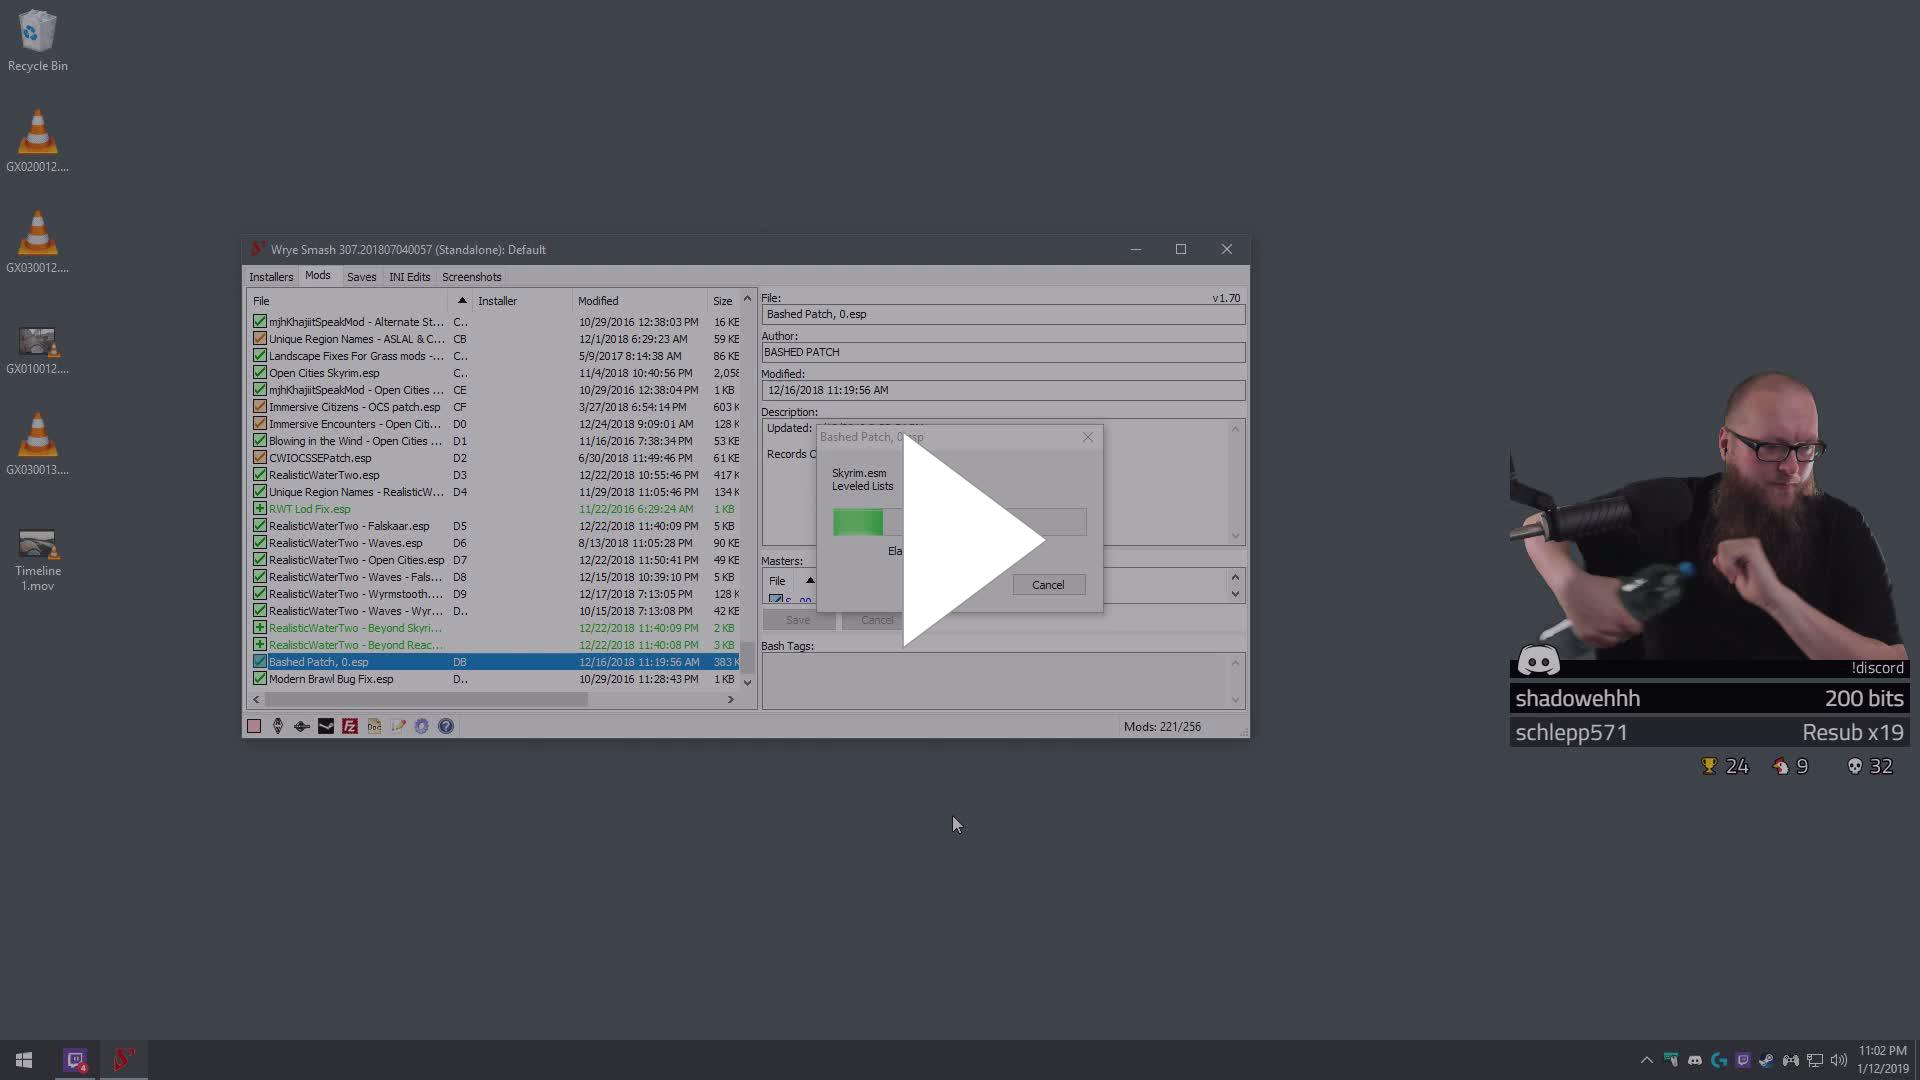Show hidden system tray icons chevron

click(1646, 1060)
